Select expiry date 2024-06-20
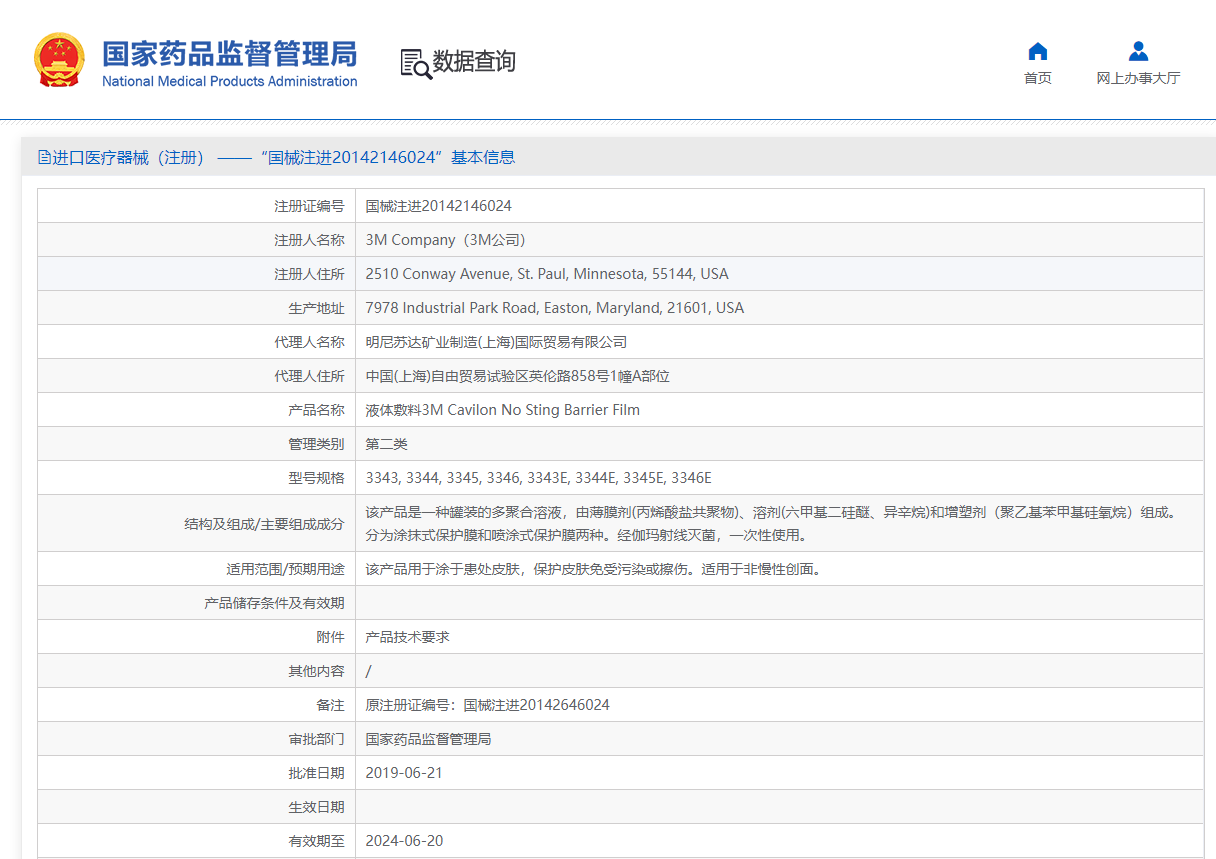The image size is (1216, 859). pos(404,841)
